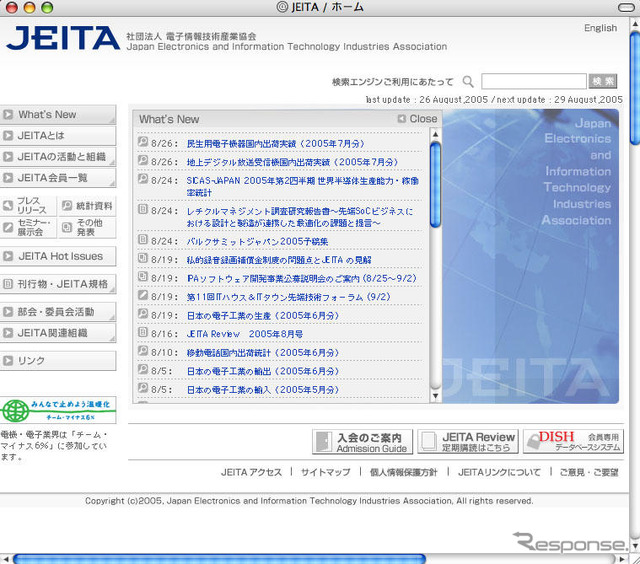Click the icon on the 8/5 輸出 row
The height and width of the screenshot is (564, 640).
(x=142, y=369)
